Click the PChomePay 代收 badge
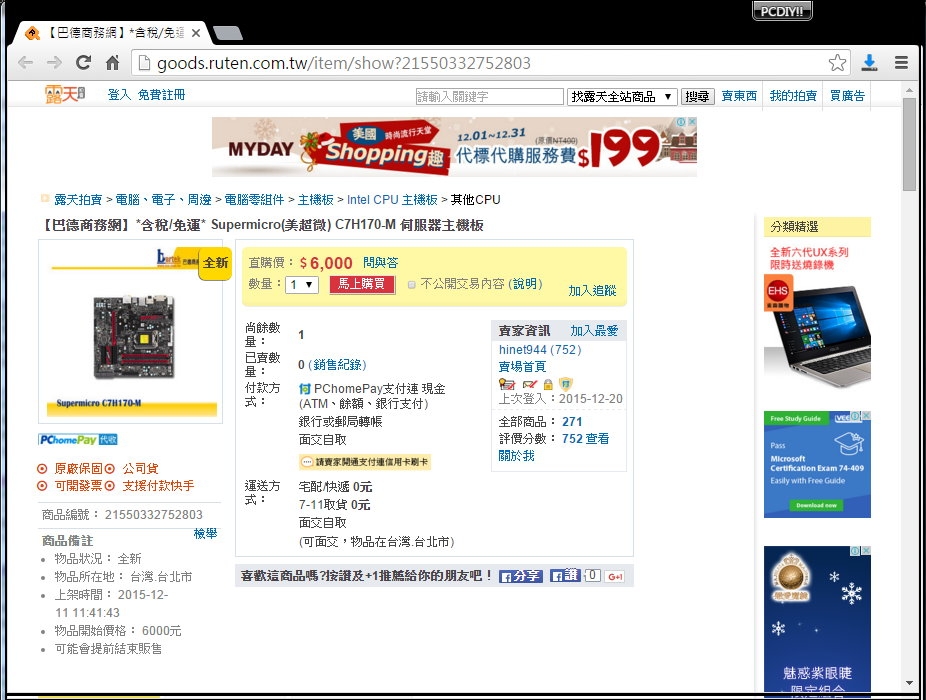 [x=78, y=439]
